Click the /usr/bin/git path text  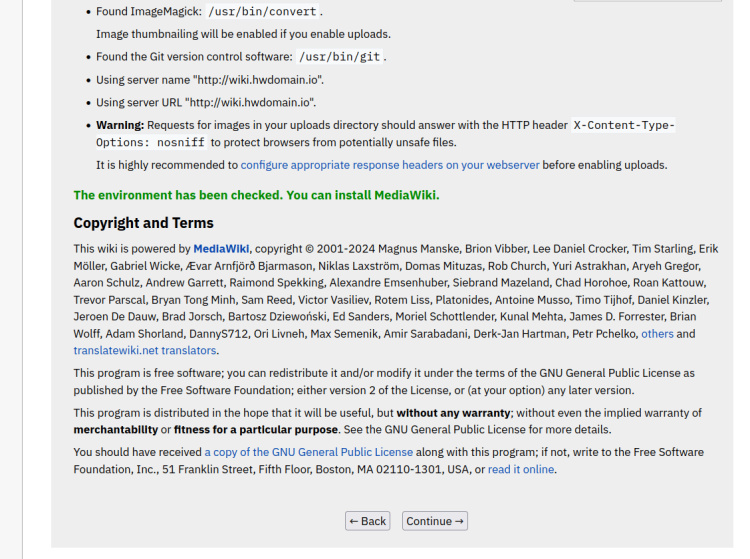click(340, 57)
